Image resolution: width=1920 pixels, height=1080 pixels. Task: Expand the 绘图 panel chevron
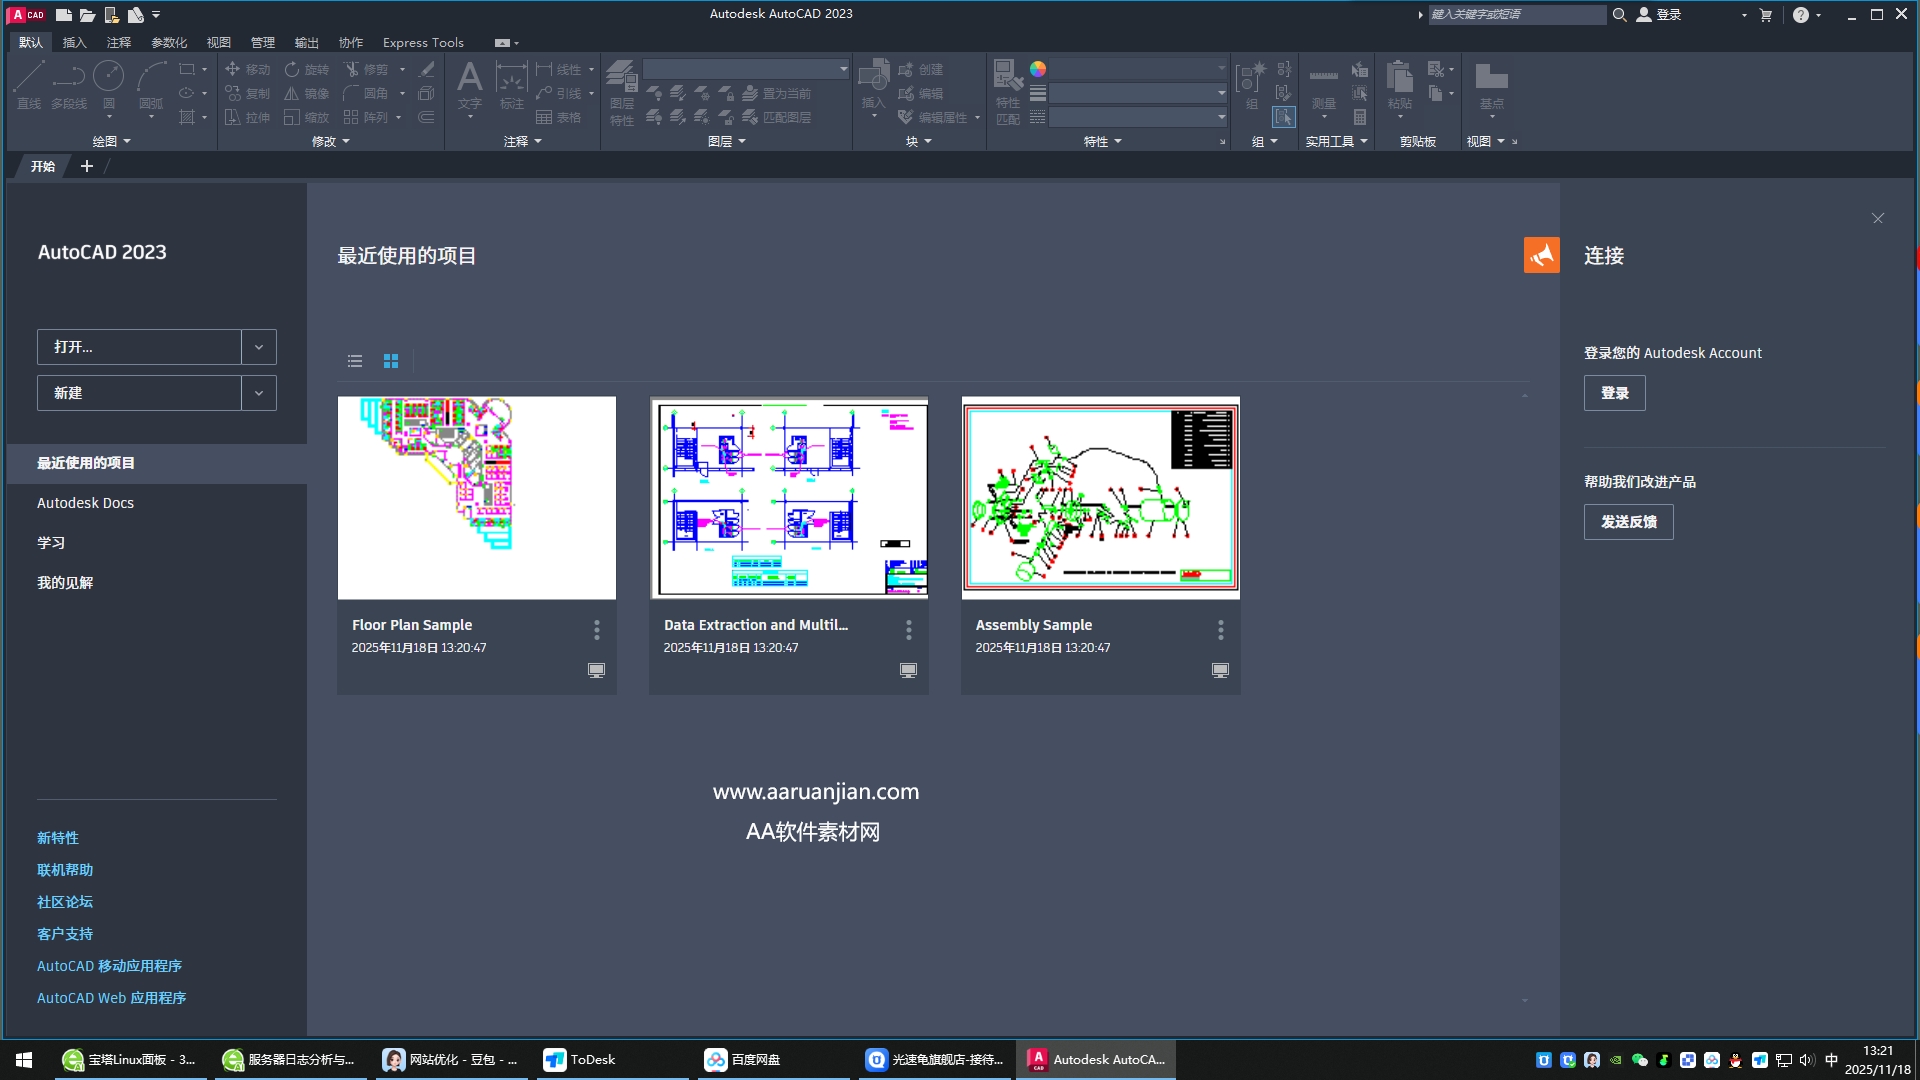point(126,141)
